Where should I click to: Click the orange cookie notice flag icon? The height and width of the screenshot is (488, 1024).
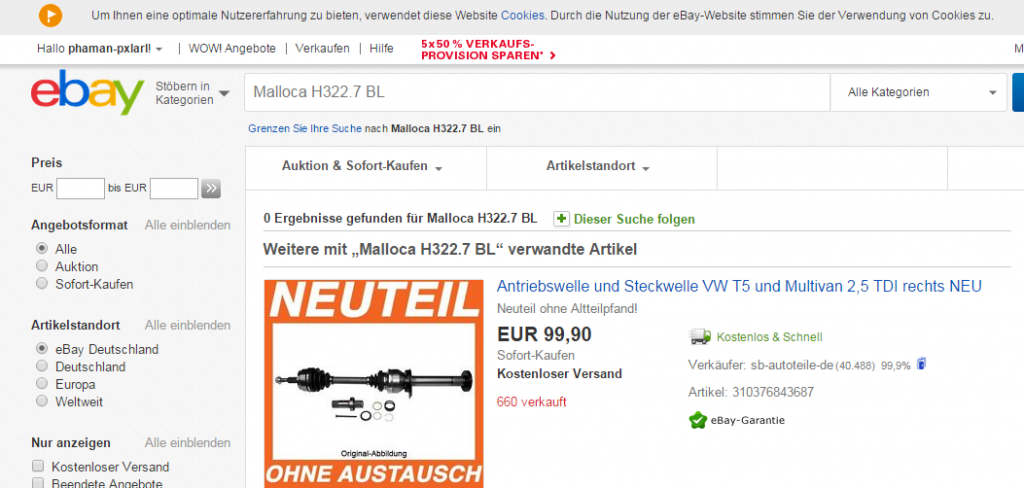click(x=50, y=16)
